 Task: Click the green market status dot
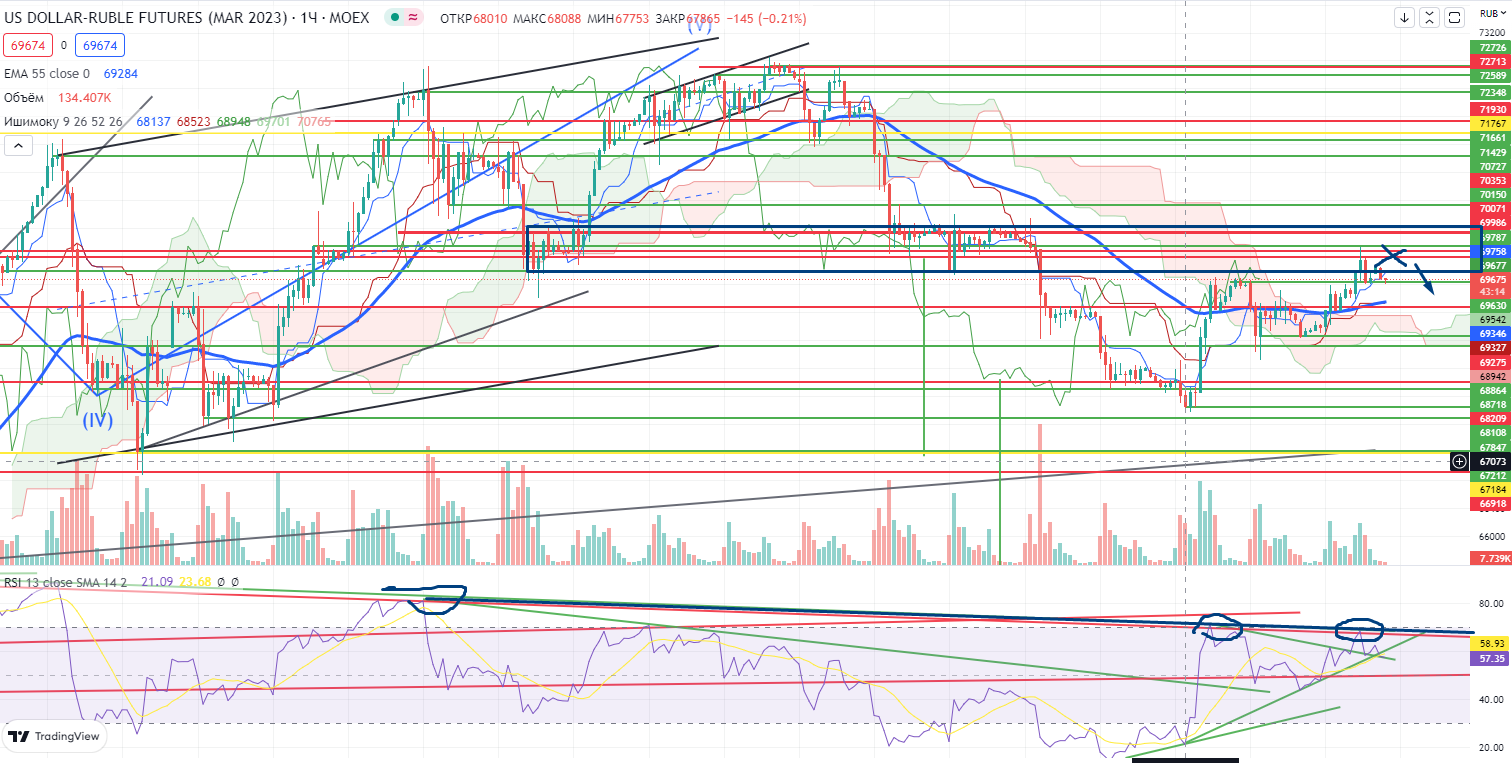pyautogui.click(x=398, y=18)
